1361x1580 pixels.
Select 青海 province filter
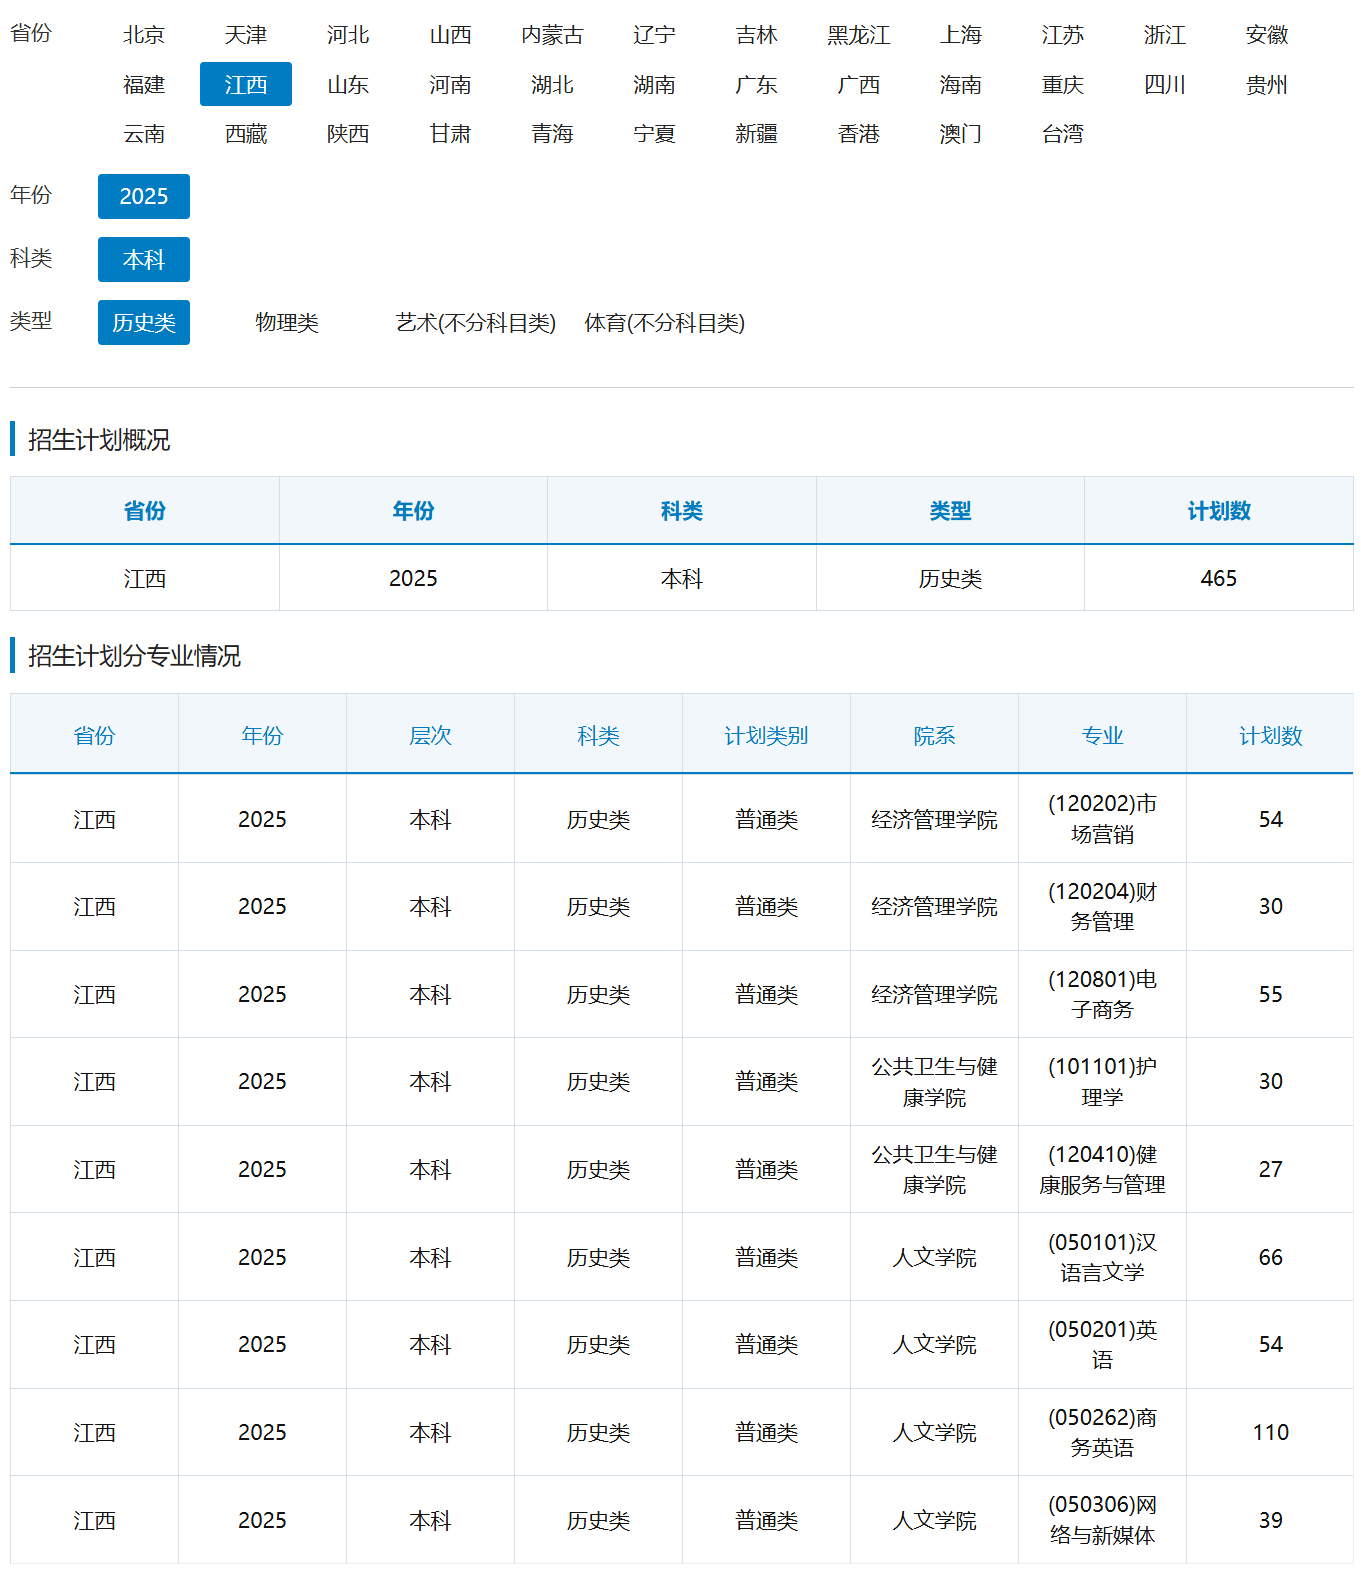pos(552,134)
